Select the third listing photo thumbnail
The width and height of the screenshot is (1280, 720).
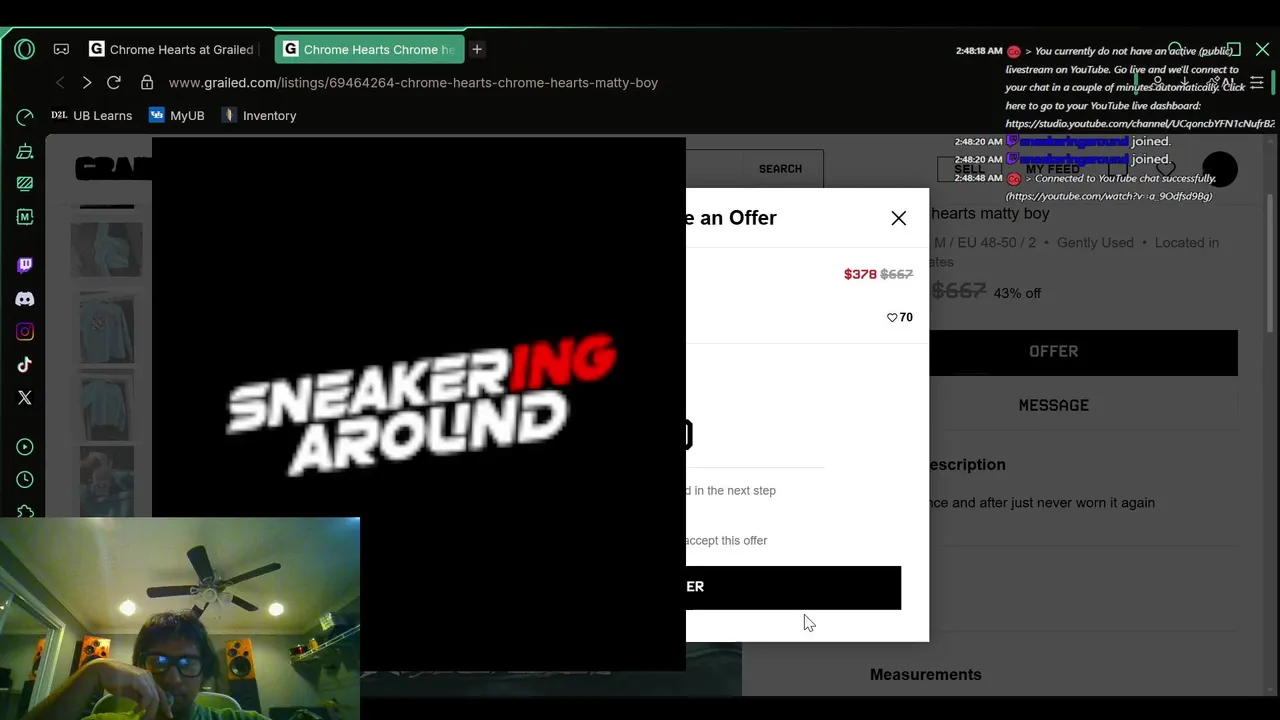[106, 405]
